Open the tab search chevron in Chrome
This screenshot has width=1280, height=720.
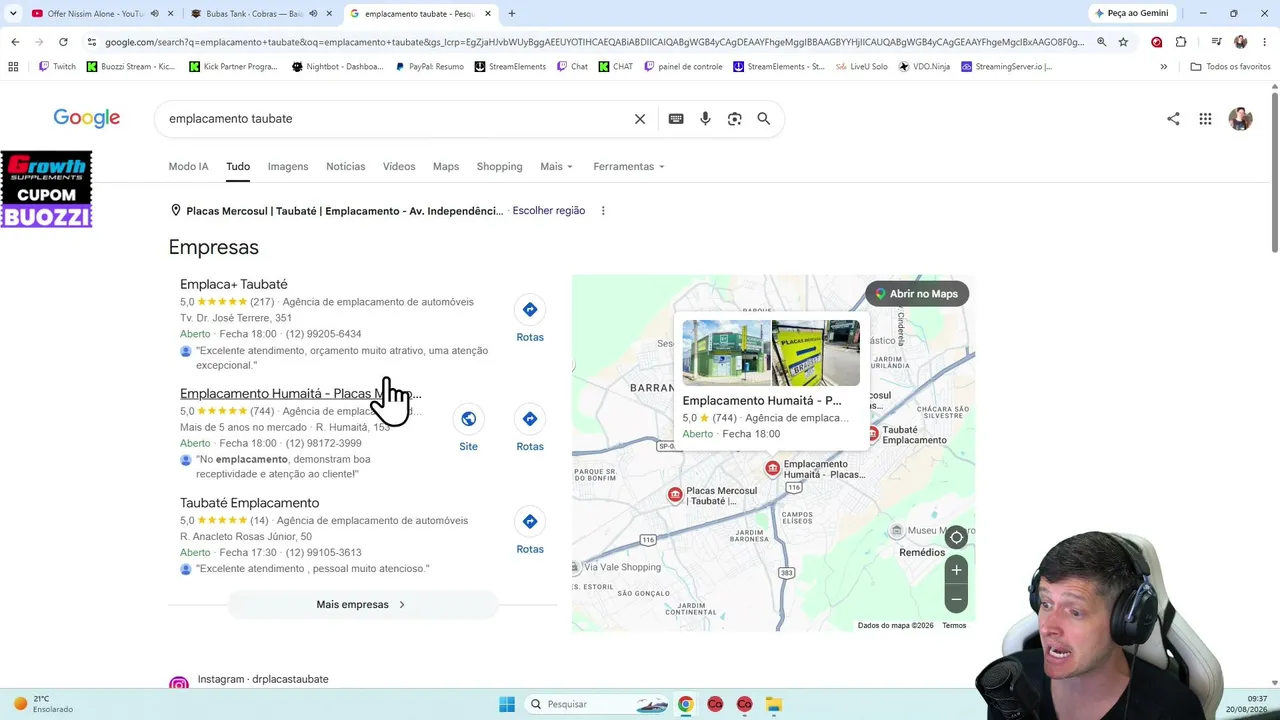pos(13,14)
